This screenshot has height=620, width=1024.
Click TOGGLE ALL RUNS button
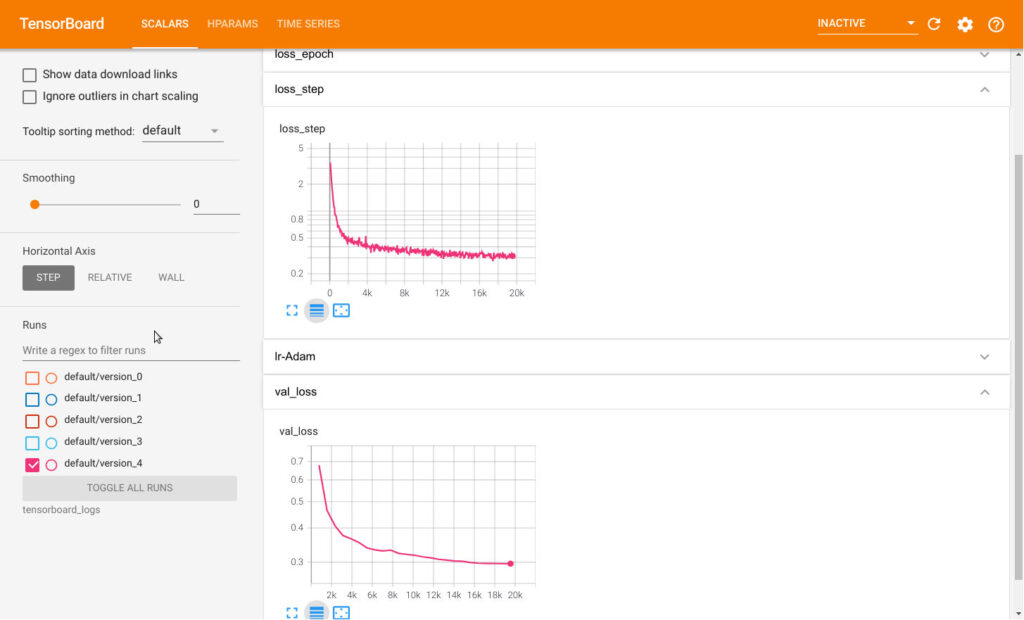130,488
